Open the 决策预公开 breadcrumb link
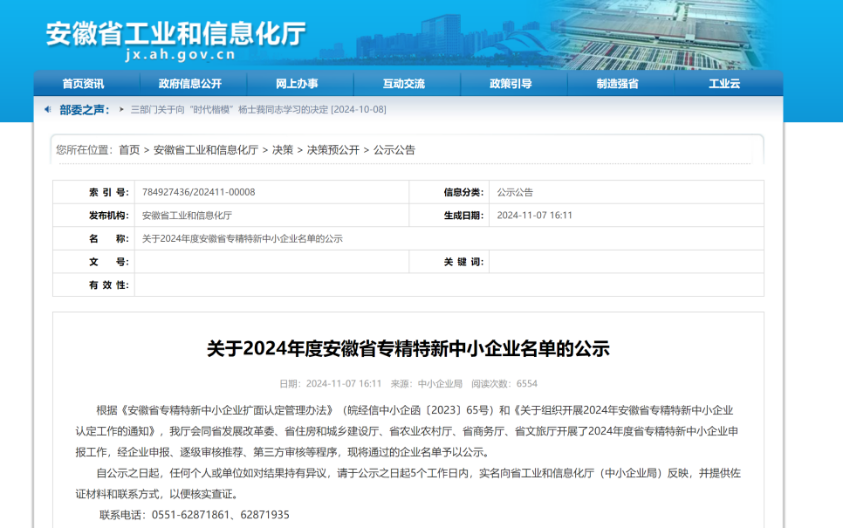Screen dimensions: 844x528 pyautogui.click(x=333, y=150)
